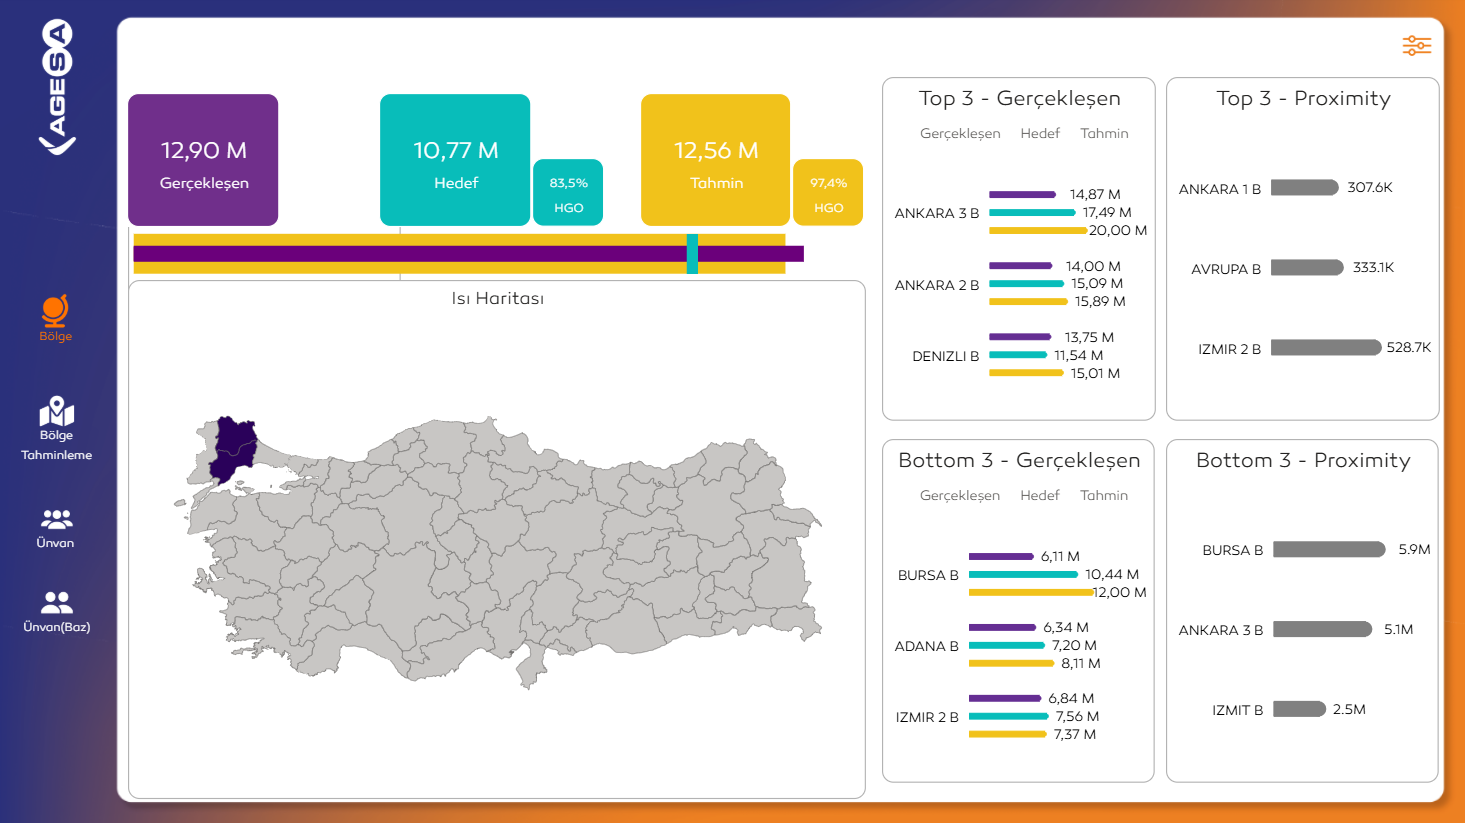Toggle the Gerçekleşen legend in Top 3 panel
The height and width of the screenshot is (823, 1465).
959,132
